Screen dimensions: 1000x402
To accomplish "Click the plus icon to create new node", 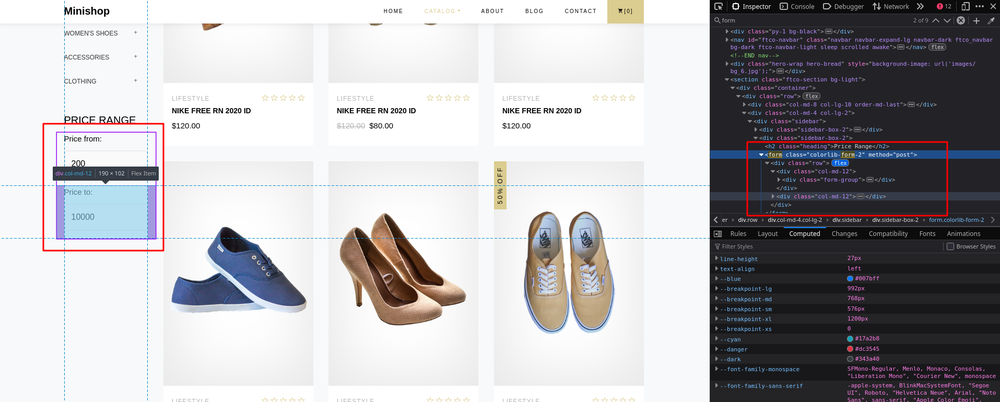I will pyautogui.click(x=976, y=20).
